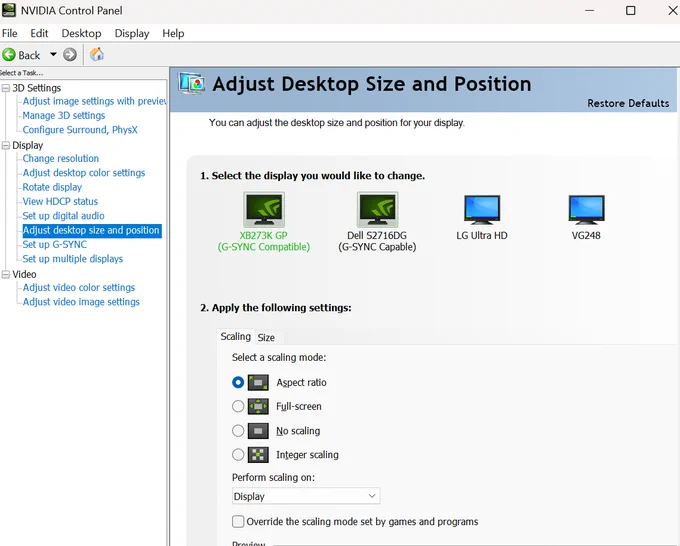This screenshot has width=680, height=546.
Task: Open Set up multiple displays
Action: coord(73,258)
